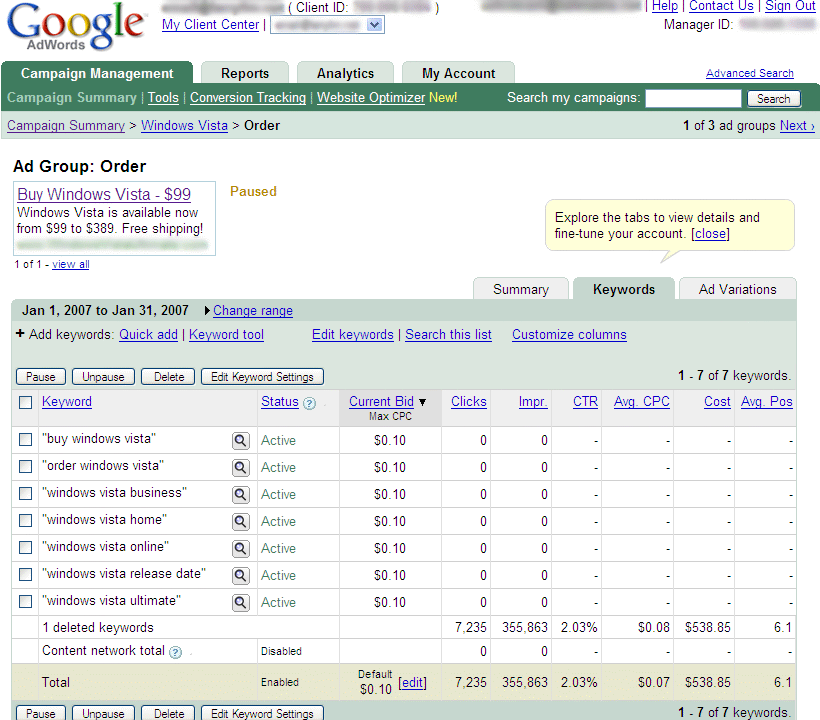Open magnifier for "windows vista release date"
Image resolution: width=820 pixels, height=720 pixels.
click(241, 576)
